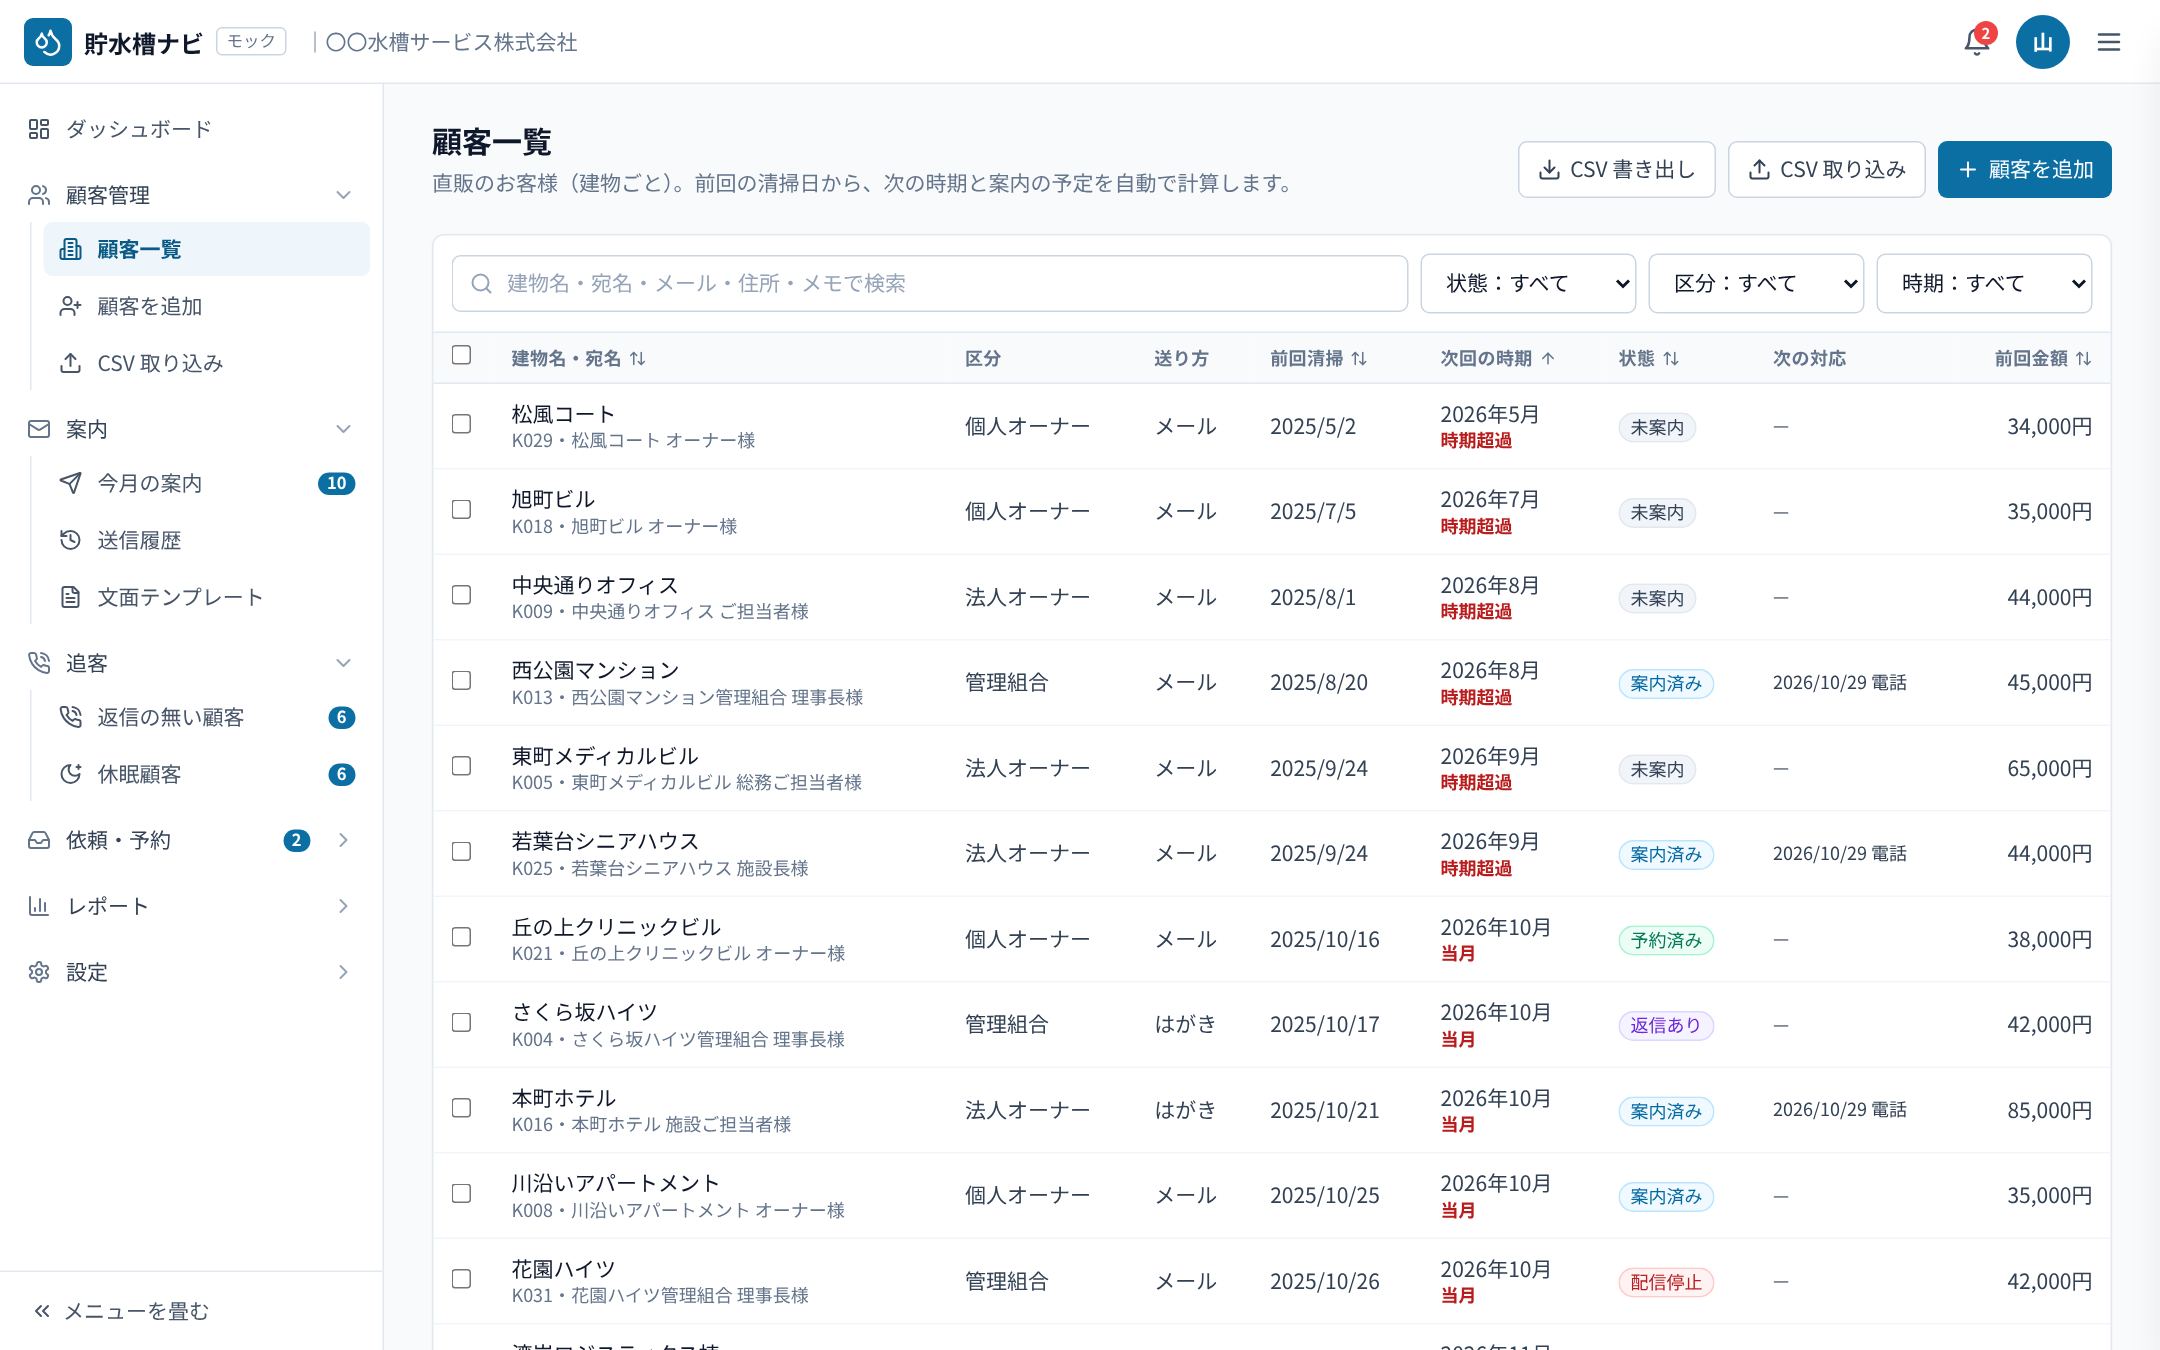Expand the 依頼・予約 section chevron
The image size is (2160, 1350).
point(343,840)
